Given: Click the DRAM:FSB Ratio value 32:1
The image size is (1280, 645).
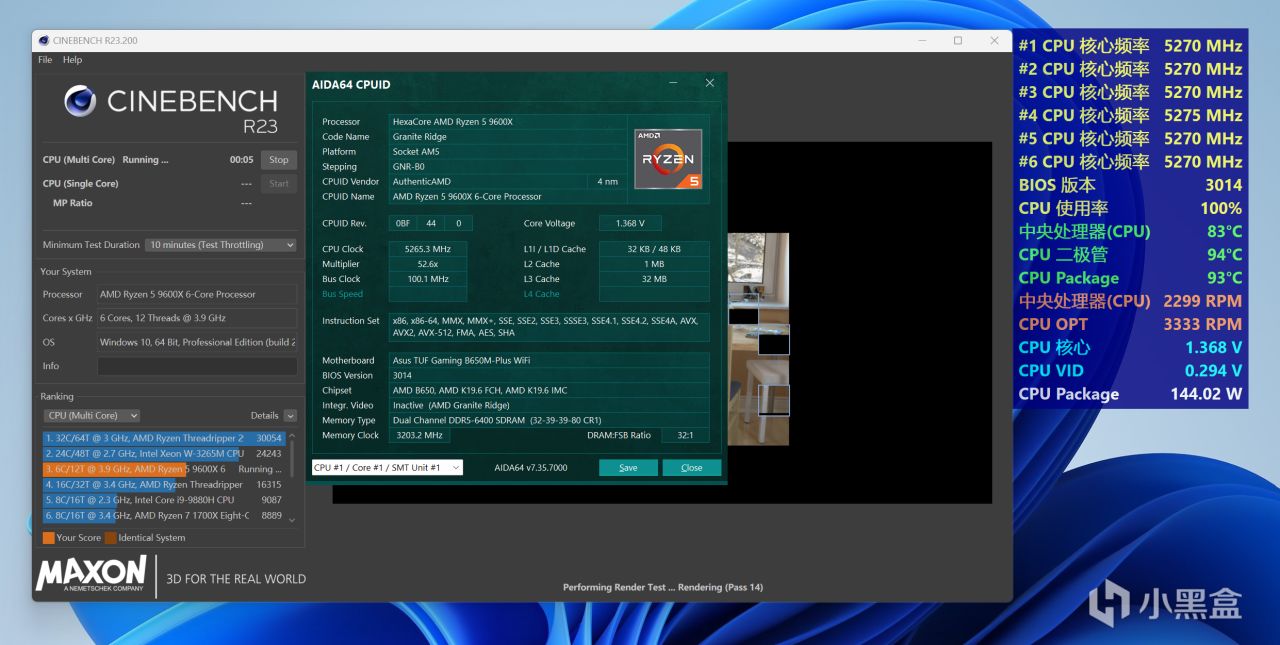Looking at the screenshot, I should tap(683, 436).
